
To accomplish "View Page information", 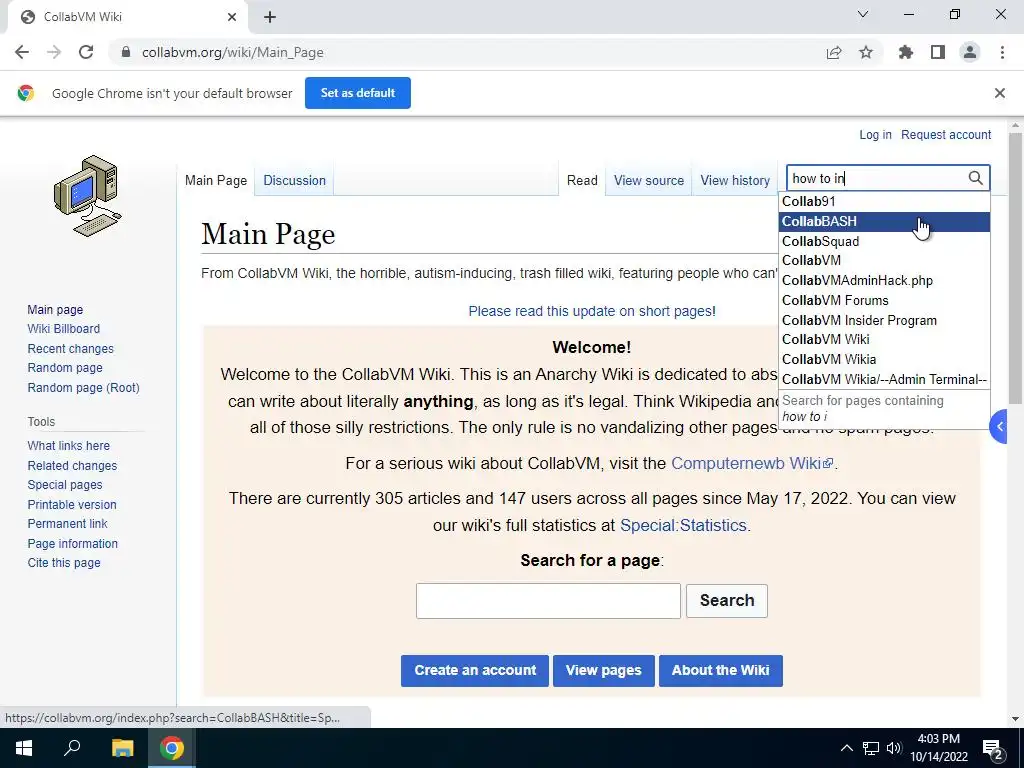I will pos(72,543).
